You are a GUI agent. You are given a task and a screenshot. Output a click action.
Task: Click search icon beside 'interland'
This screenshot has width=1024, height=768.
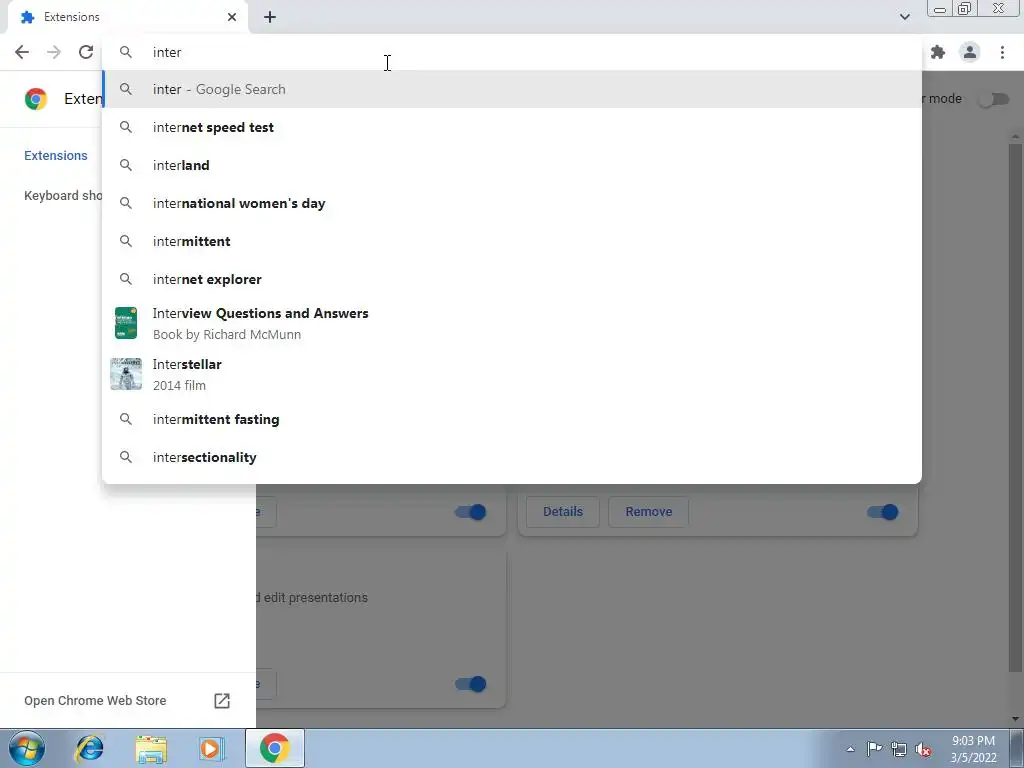coord(126,165)
